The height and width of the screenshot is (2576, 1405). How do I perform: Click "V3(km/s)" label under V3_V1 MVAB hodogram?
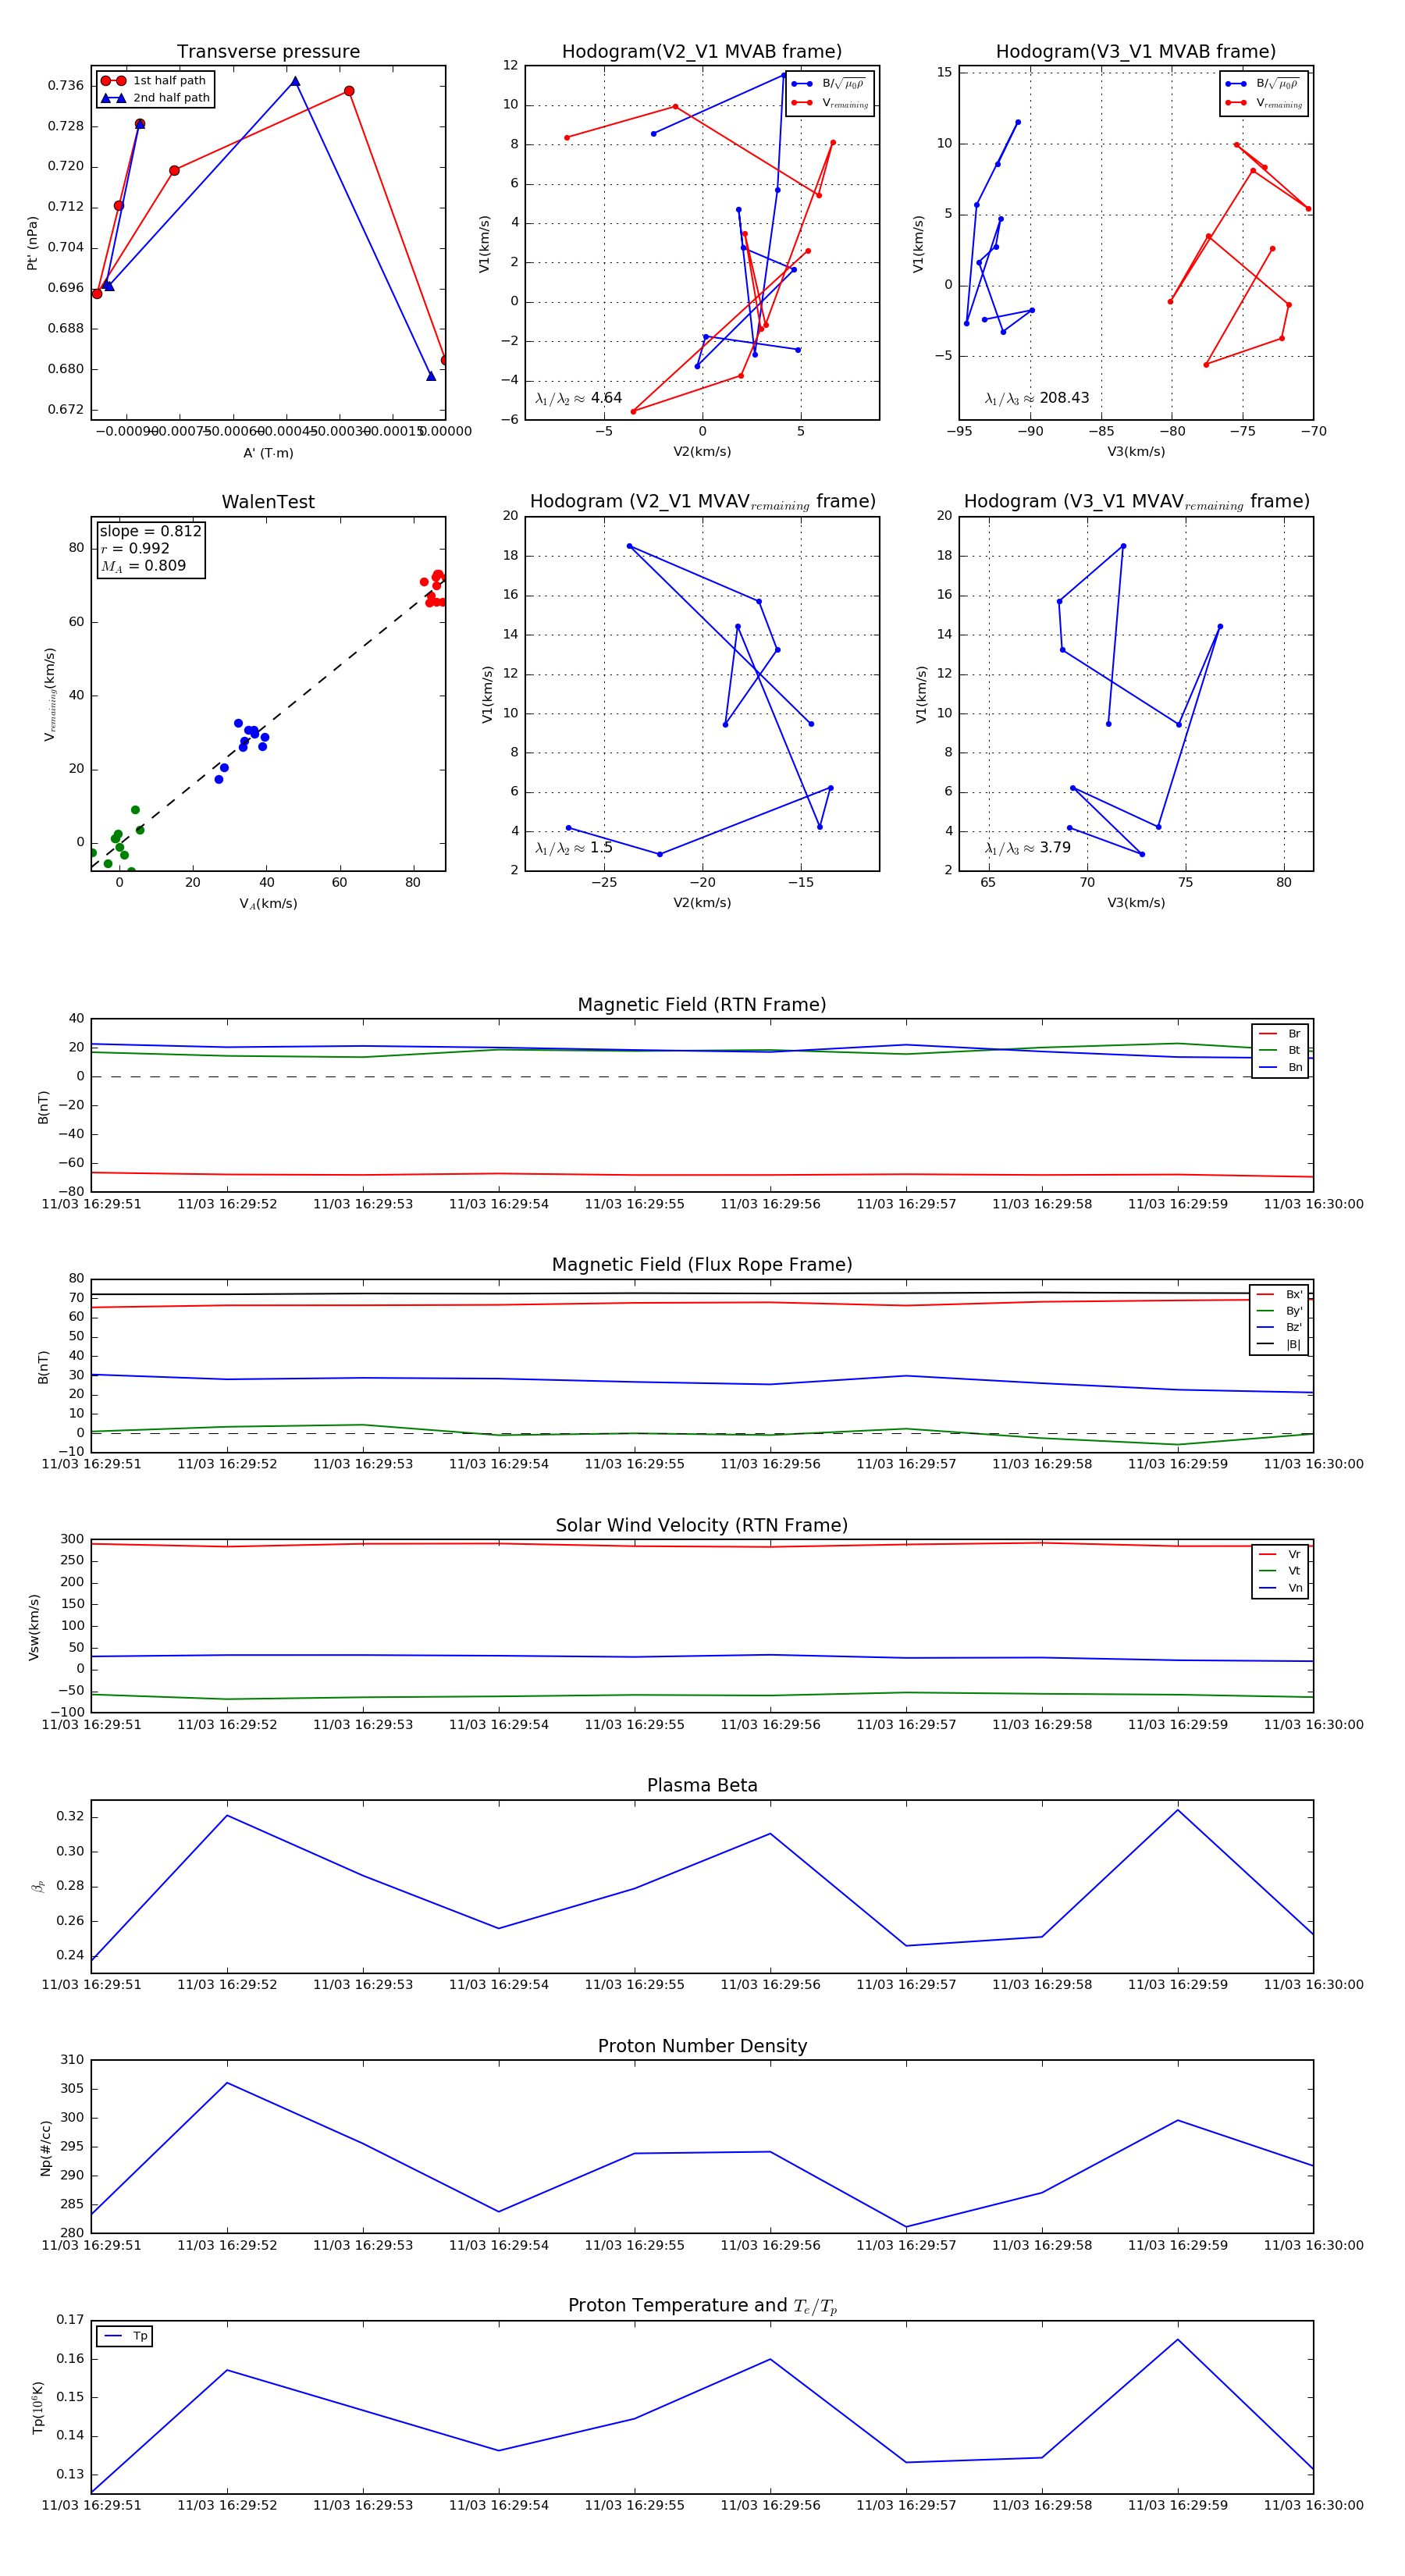click(x=1136, y=453)
